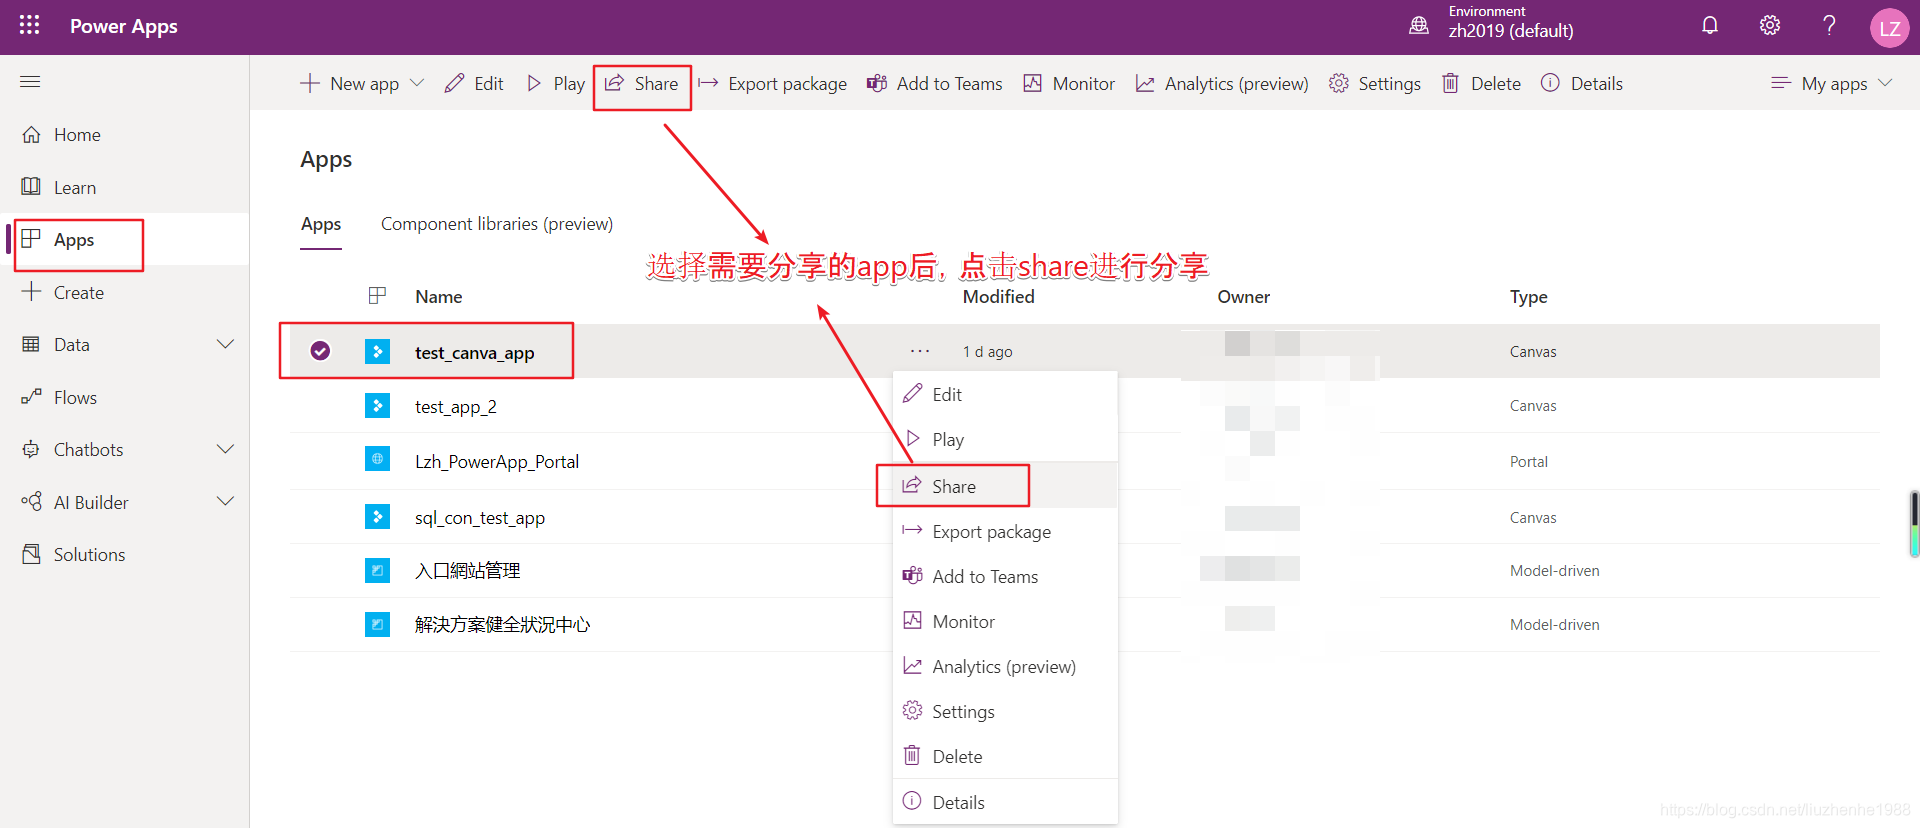This screenshot has height=828, width=1920.
Task: Choose Delete in the context menu
Action: coord(1004,756)
